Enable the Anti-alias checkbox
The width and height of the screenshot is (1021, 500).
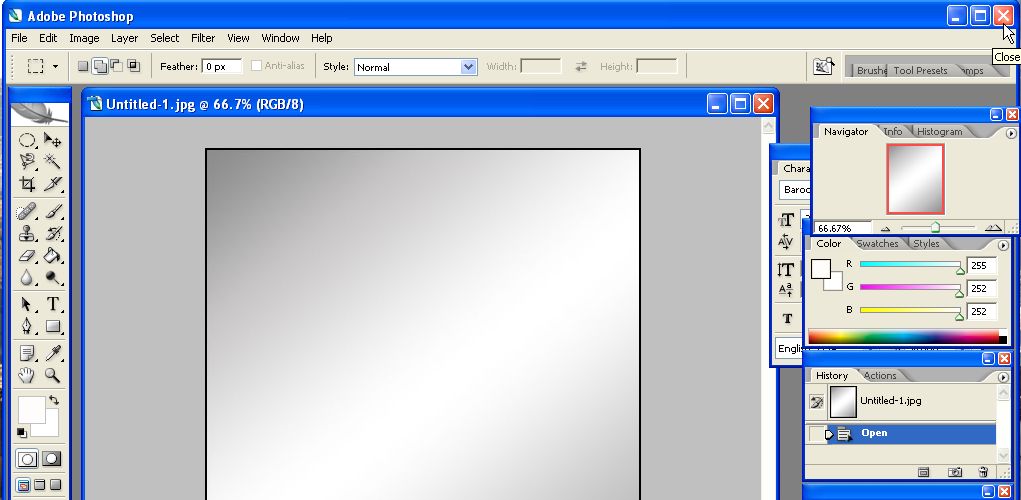tap(257, 66)
